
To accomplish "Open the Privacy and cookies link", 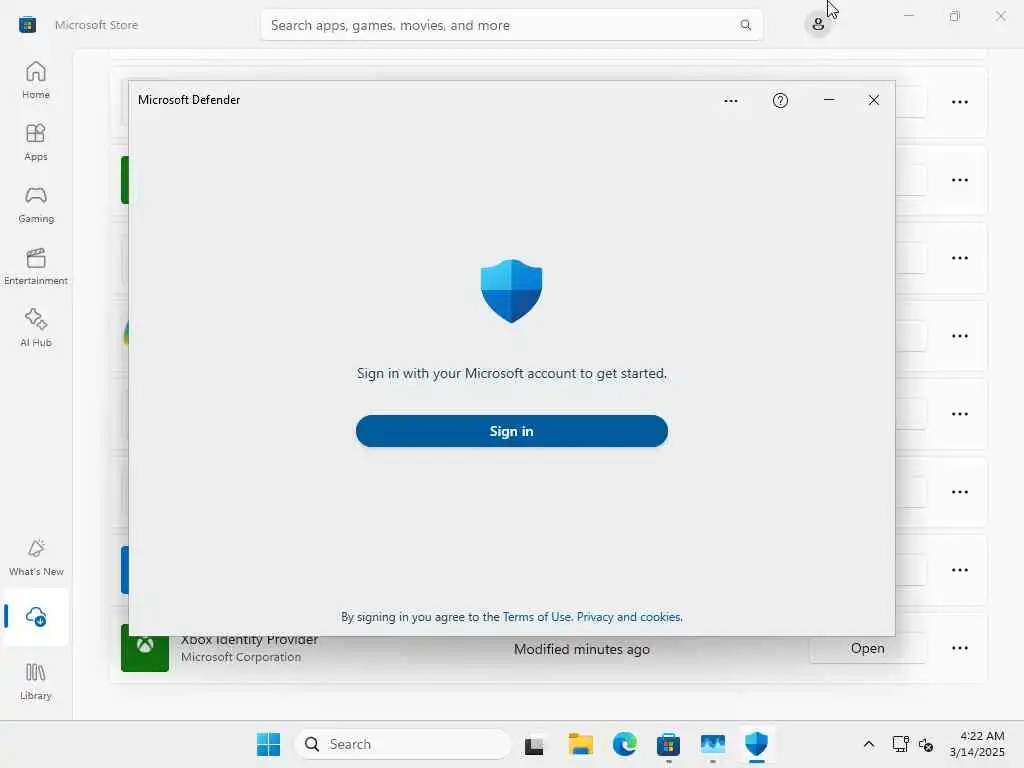I will [x=629, y=617].
